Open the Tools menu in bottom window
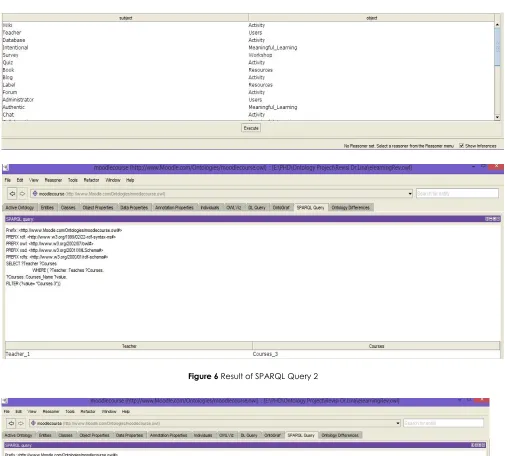505x456 pixels. pos(70,412)
